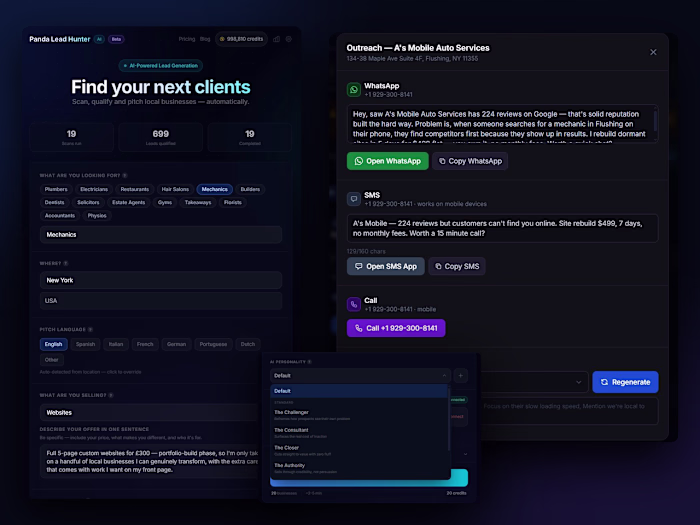Select the Solicitors category chip
This screenshot has height=525, width=700.
click(88, 203)
